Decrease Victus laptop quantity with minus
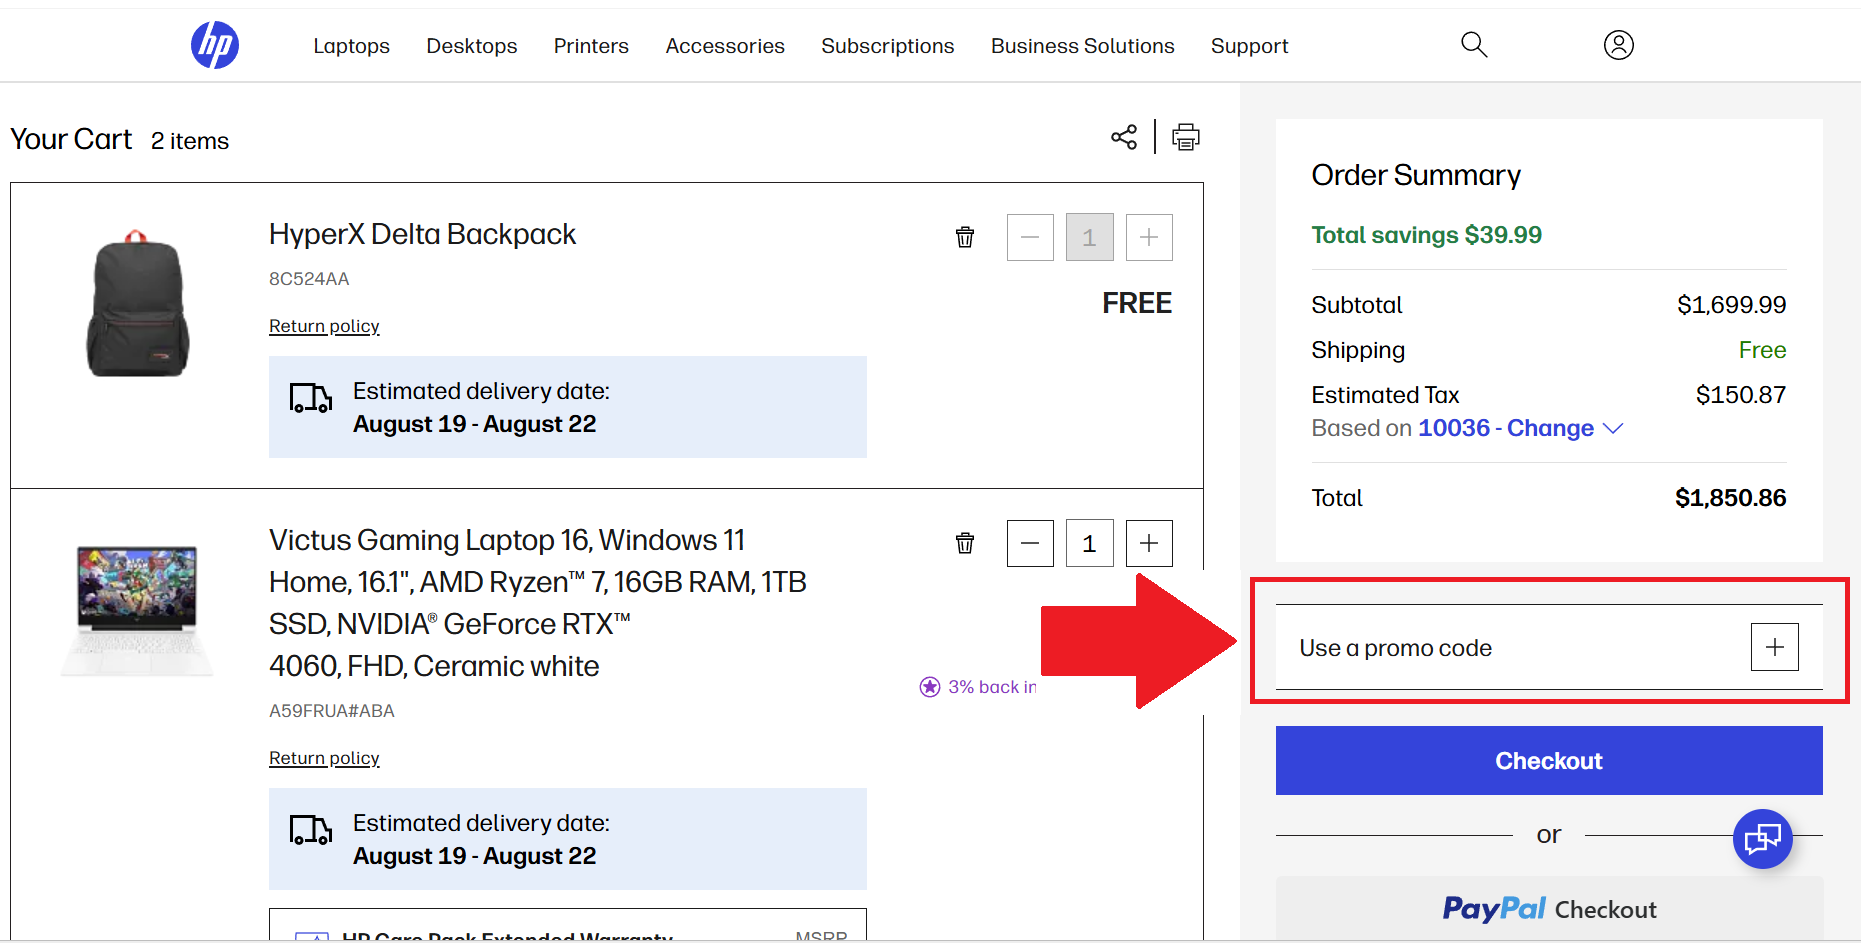 click(1030, 543)
